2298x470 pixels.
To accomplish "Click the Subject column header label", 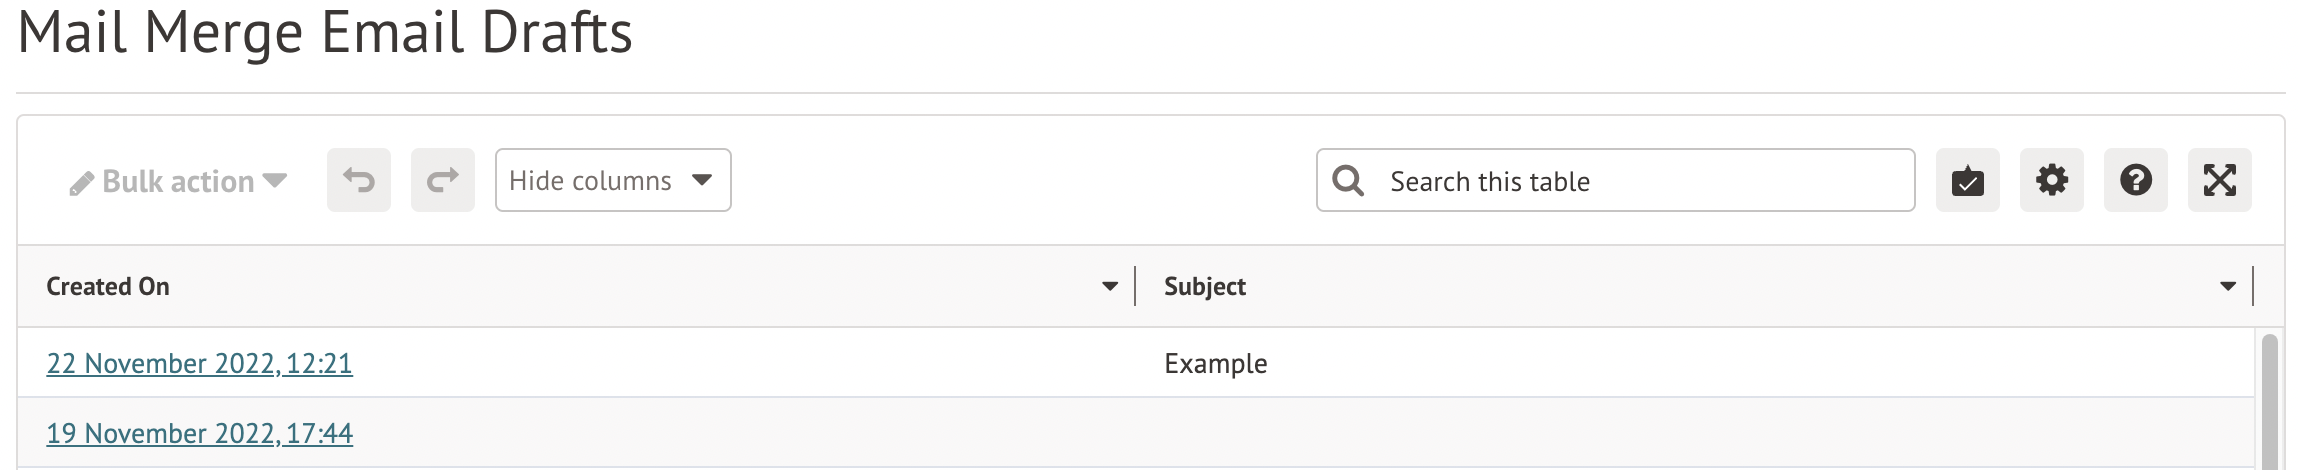I will [1205, 287].
